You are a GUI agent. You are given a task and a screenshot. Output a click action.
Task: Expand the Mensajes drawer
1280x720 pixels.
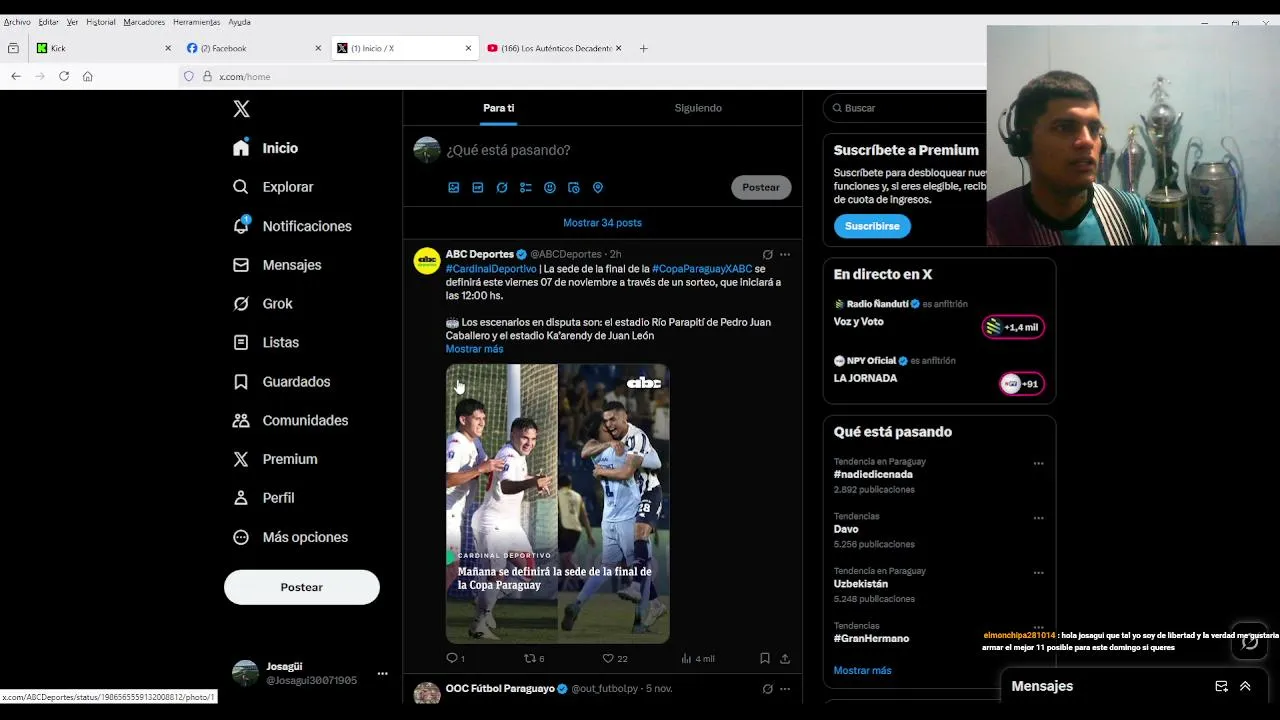click(x=1245, y=686)
